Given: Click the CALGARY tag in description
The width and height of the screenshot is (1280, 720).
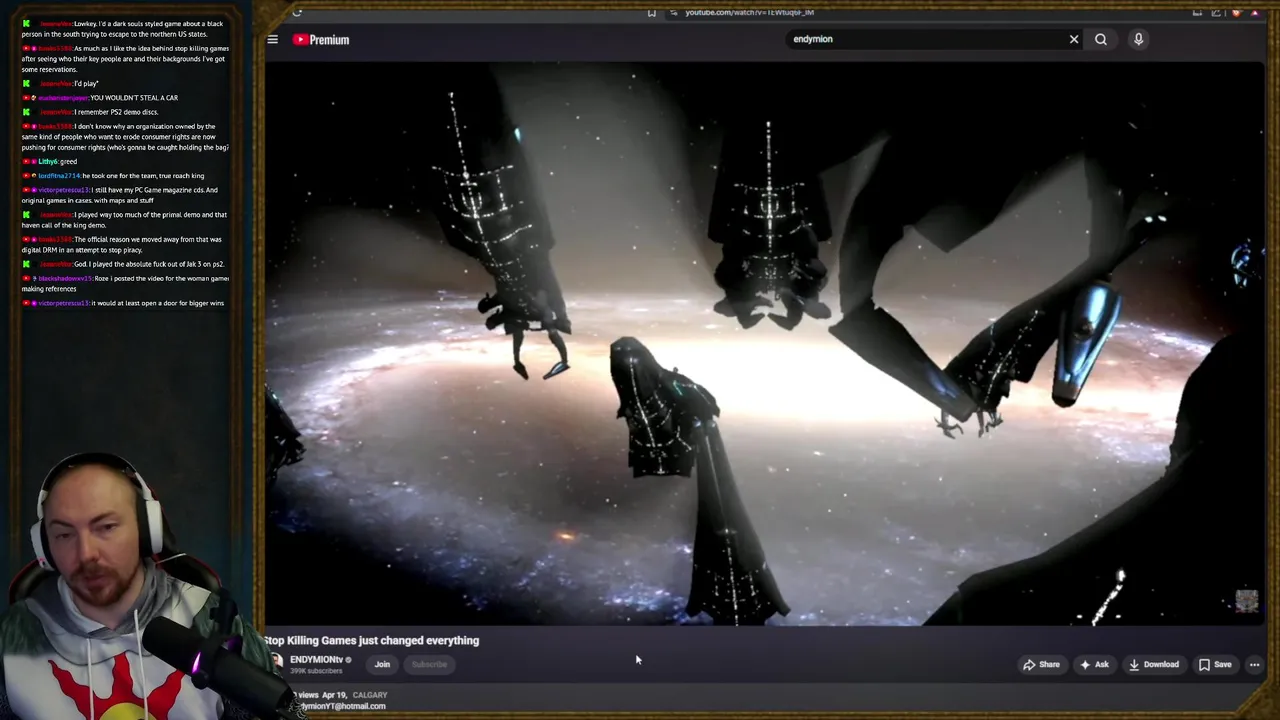Looking at the screenshot, I should (370, 695).
